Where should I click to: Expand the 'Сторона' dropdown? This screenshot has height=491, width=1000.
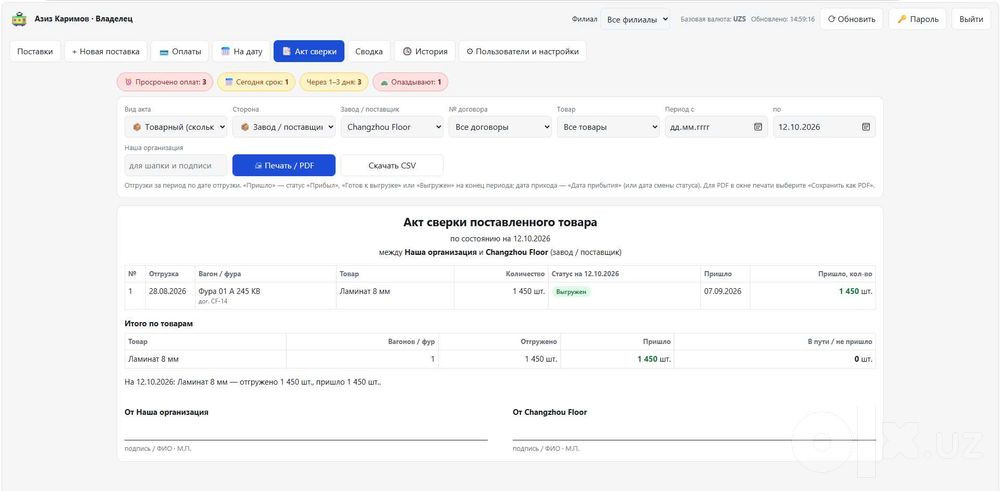284,127
